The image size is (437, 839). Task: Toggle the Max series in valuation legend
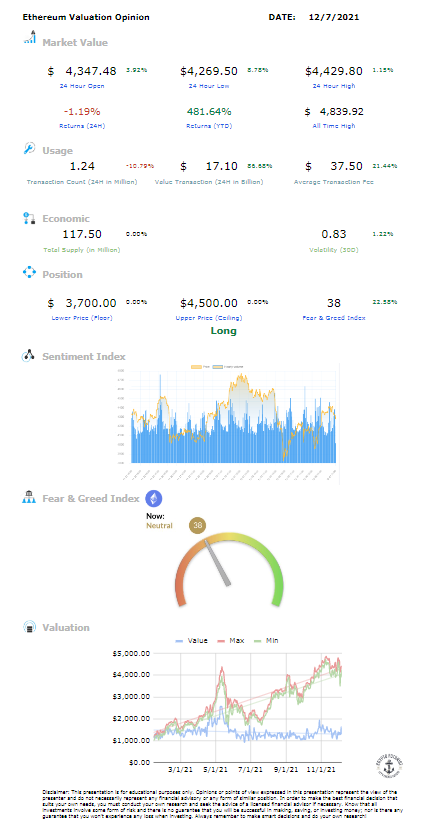pyautogui.click(x=229, y=640)
